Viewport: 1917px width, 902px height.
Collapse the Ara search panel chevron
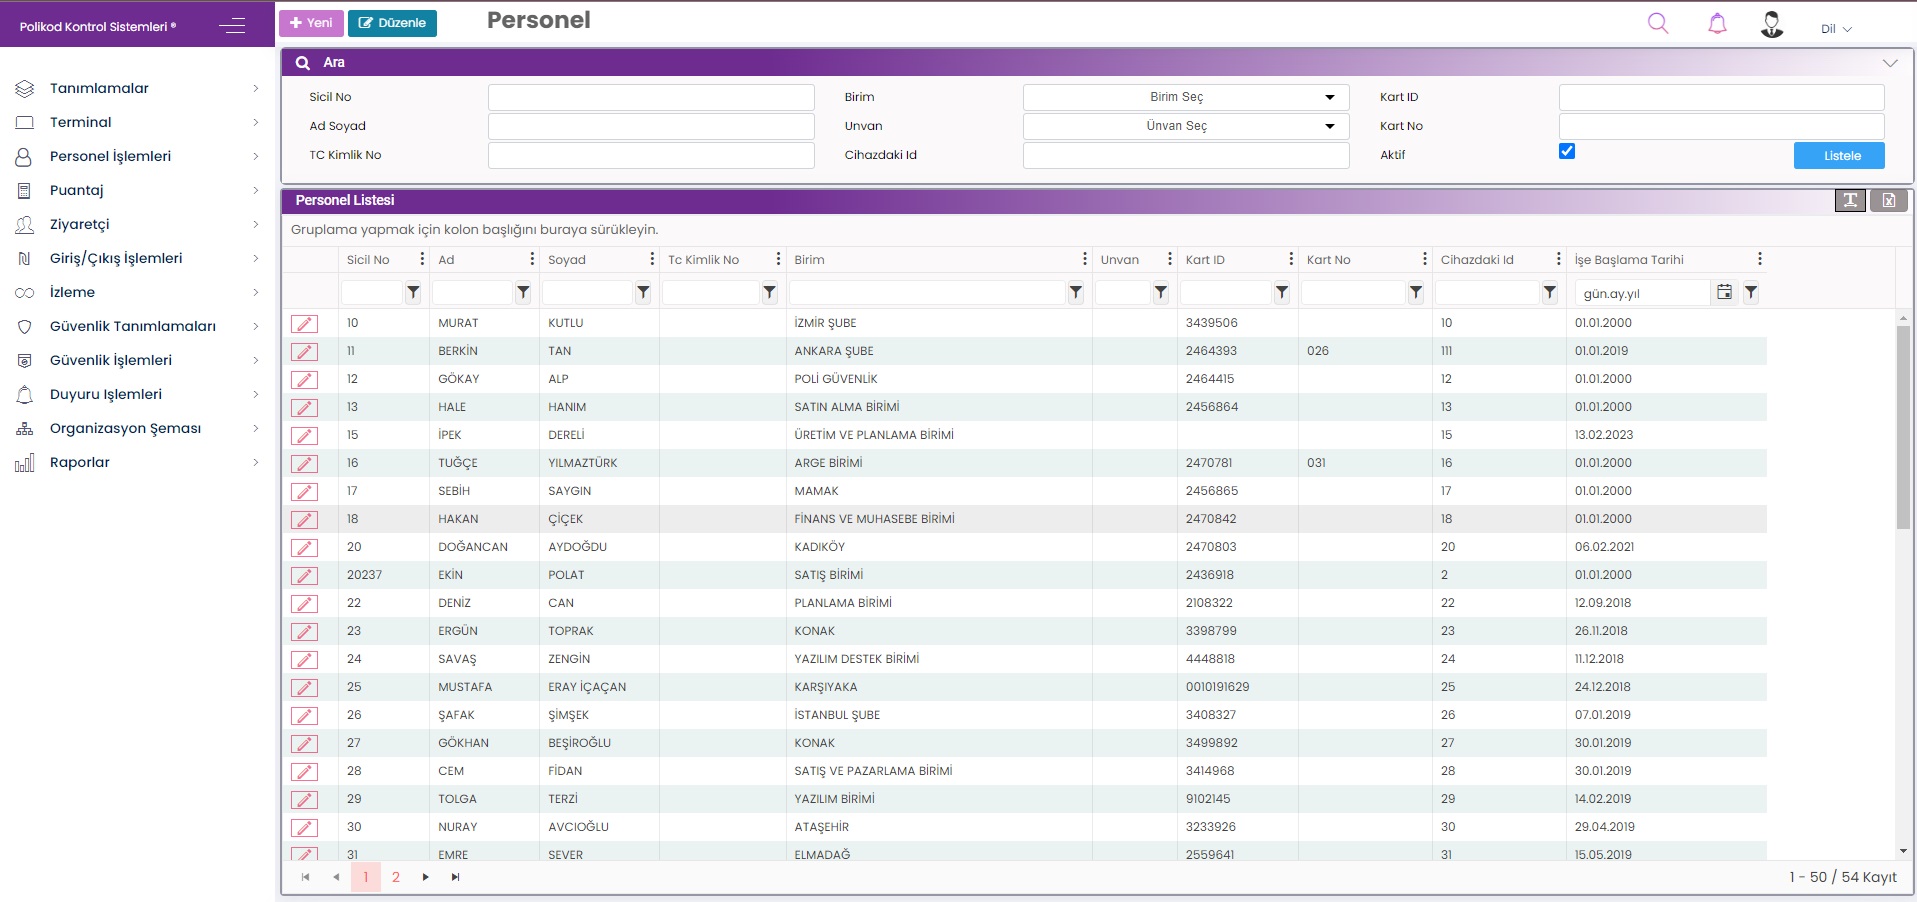(x=1890, y=63)
